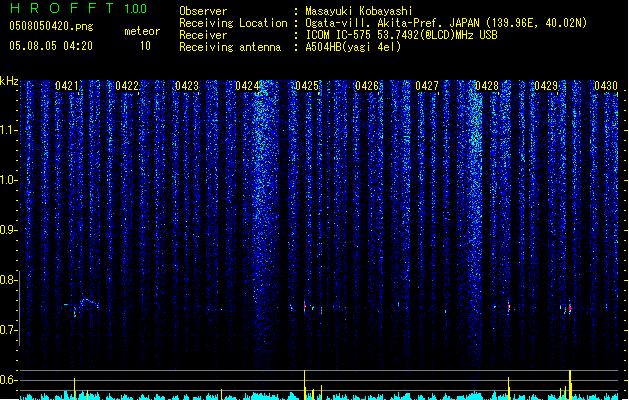
Task: Click the Ogata-vill. Akita-Pref. JAPAN location text
Action: [x=446, y=23]
